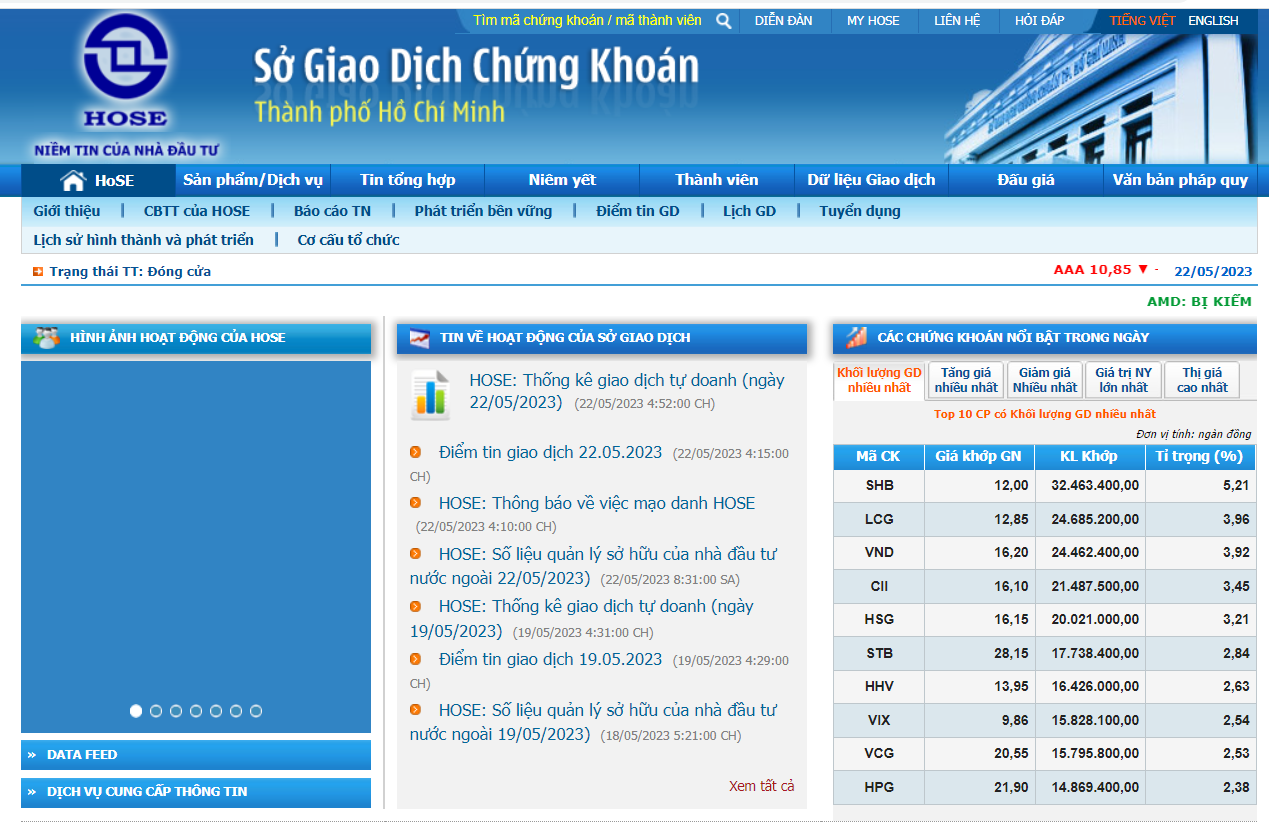Select the first slideshow dot
The image size is (1269, 827).
click(x=136, y=711)
